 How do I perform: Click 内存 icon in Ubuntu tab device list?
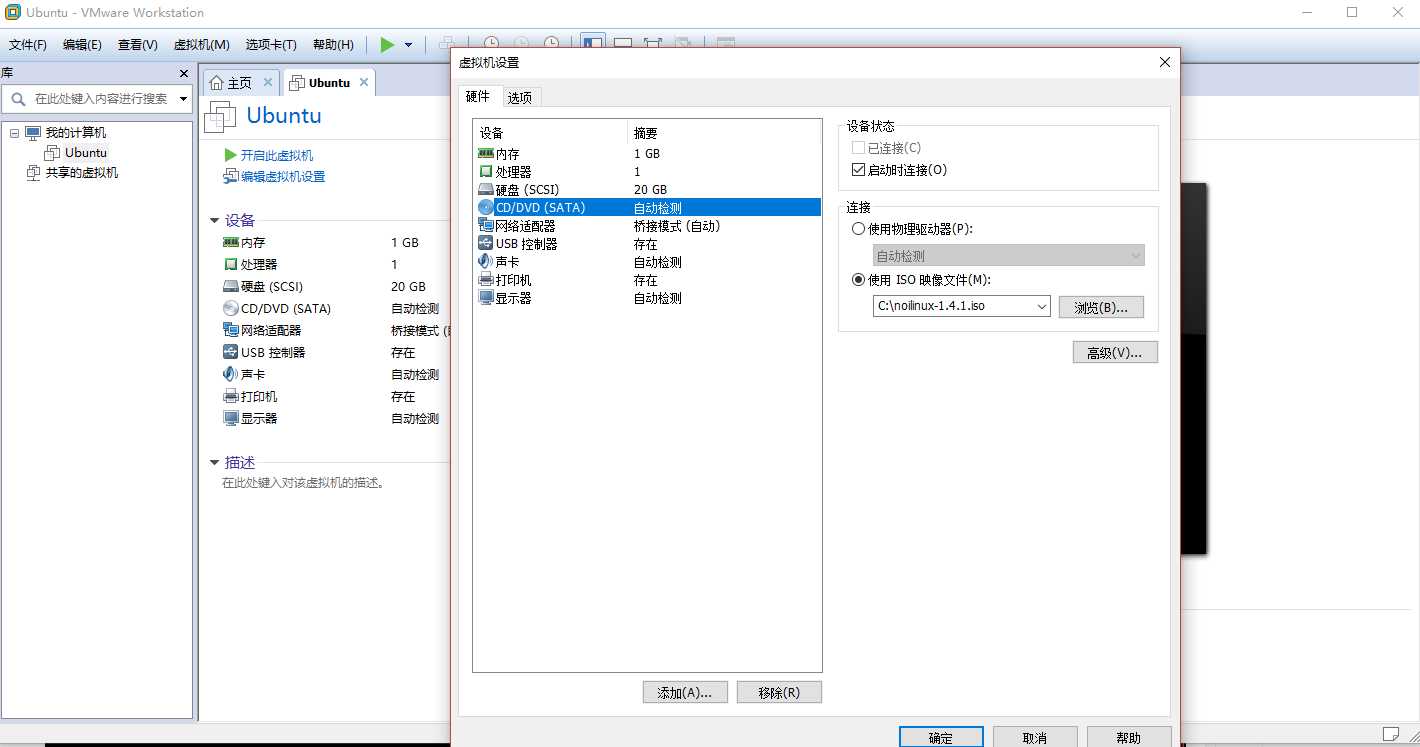click(x=231, y=242)
